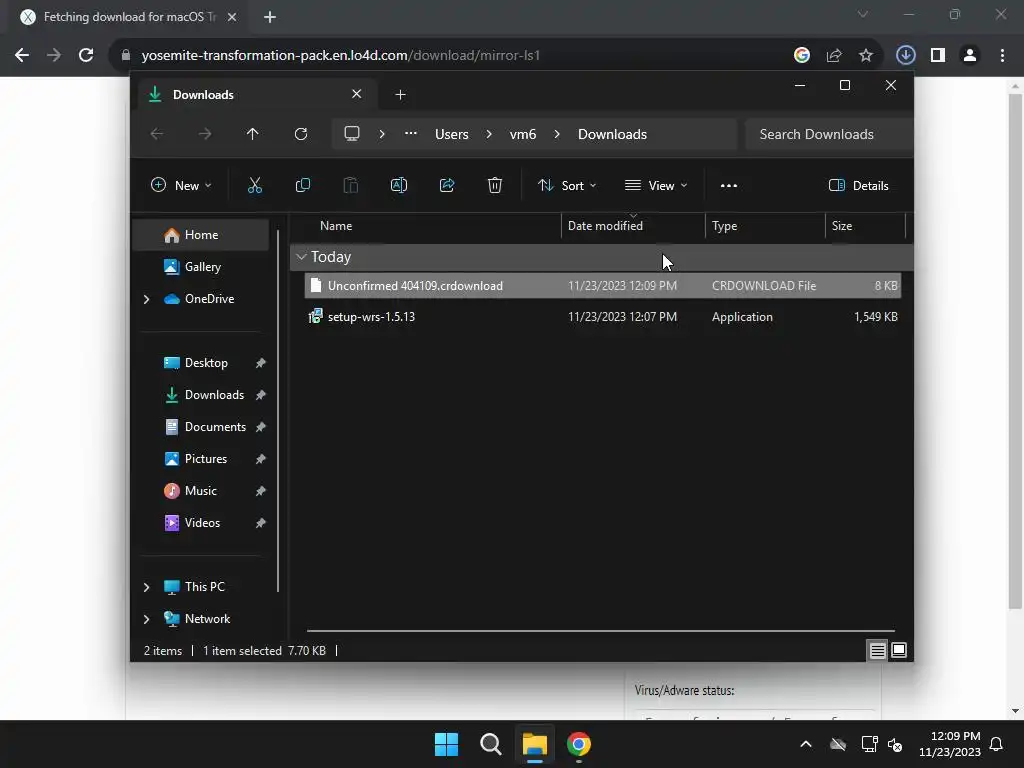
Task: Select Gallery in navigation pane
Action: point(201,266)
